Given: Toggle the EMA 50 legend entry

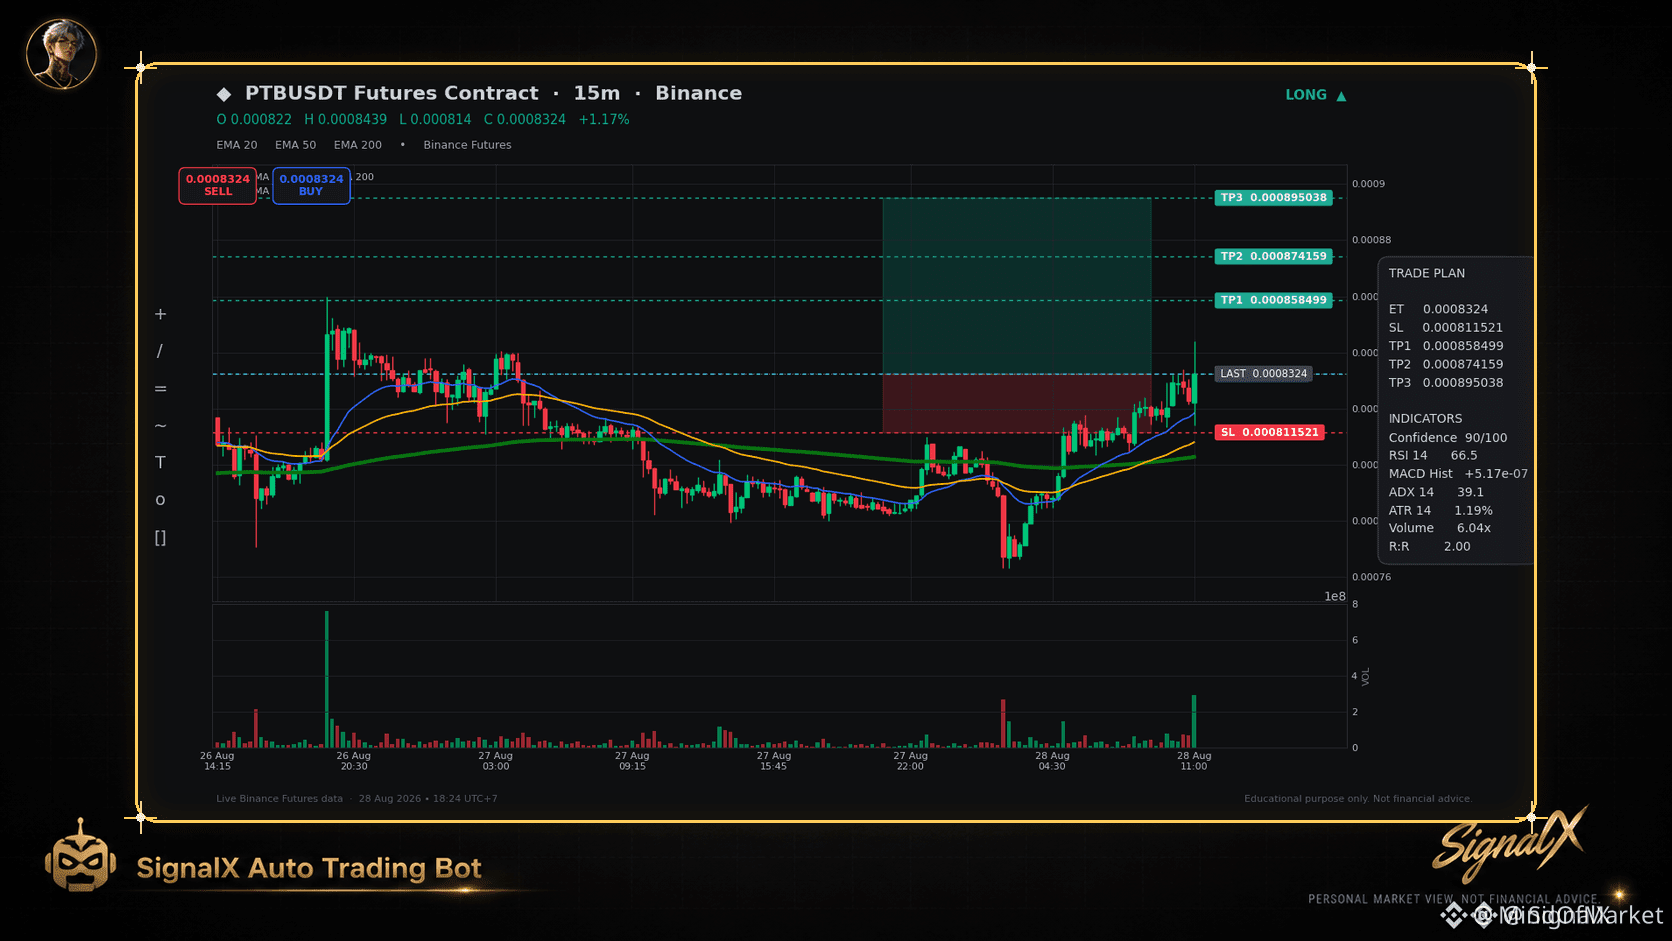Looking at the screenshot, I should click(x=296, y=145).
